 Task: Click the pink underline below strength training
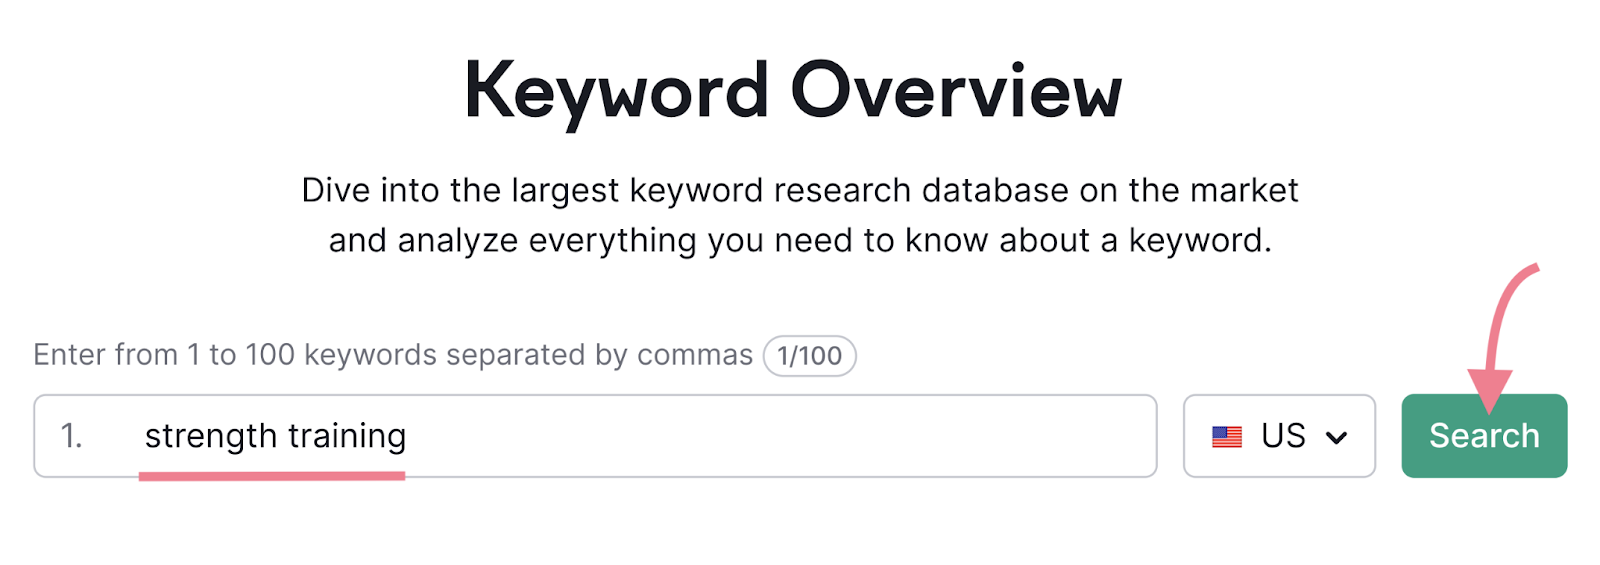(272, 476)
